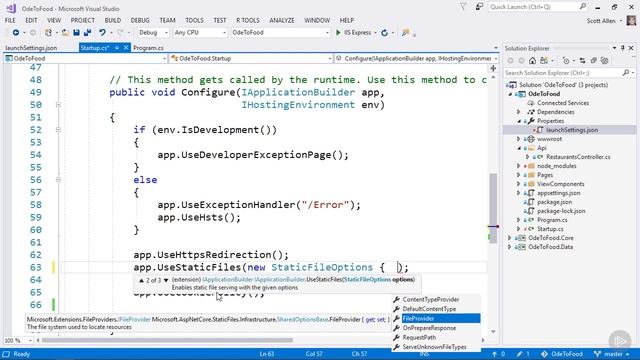Click the notifications flag icon in the title bar
The image size is (640, 360).
(463, 6)
